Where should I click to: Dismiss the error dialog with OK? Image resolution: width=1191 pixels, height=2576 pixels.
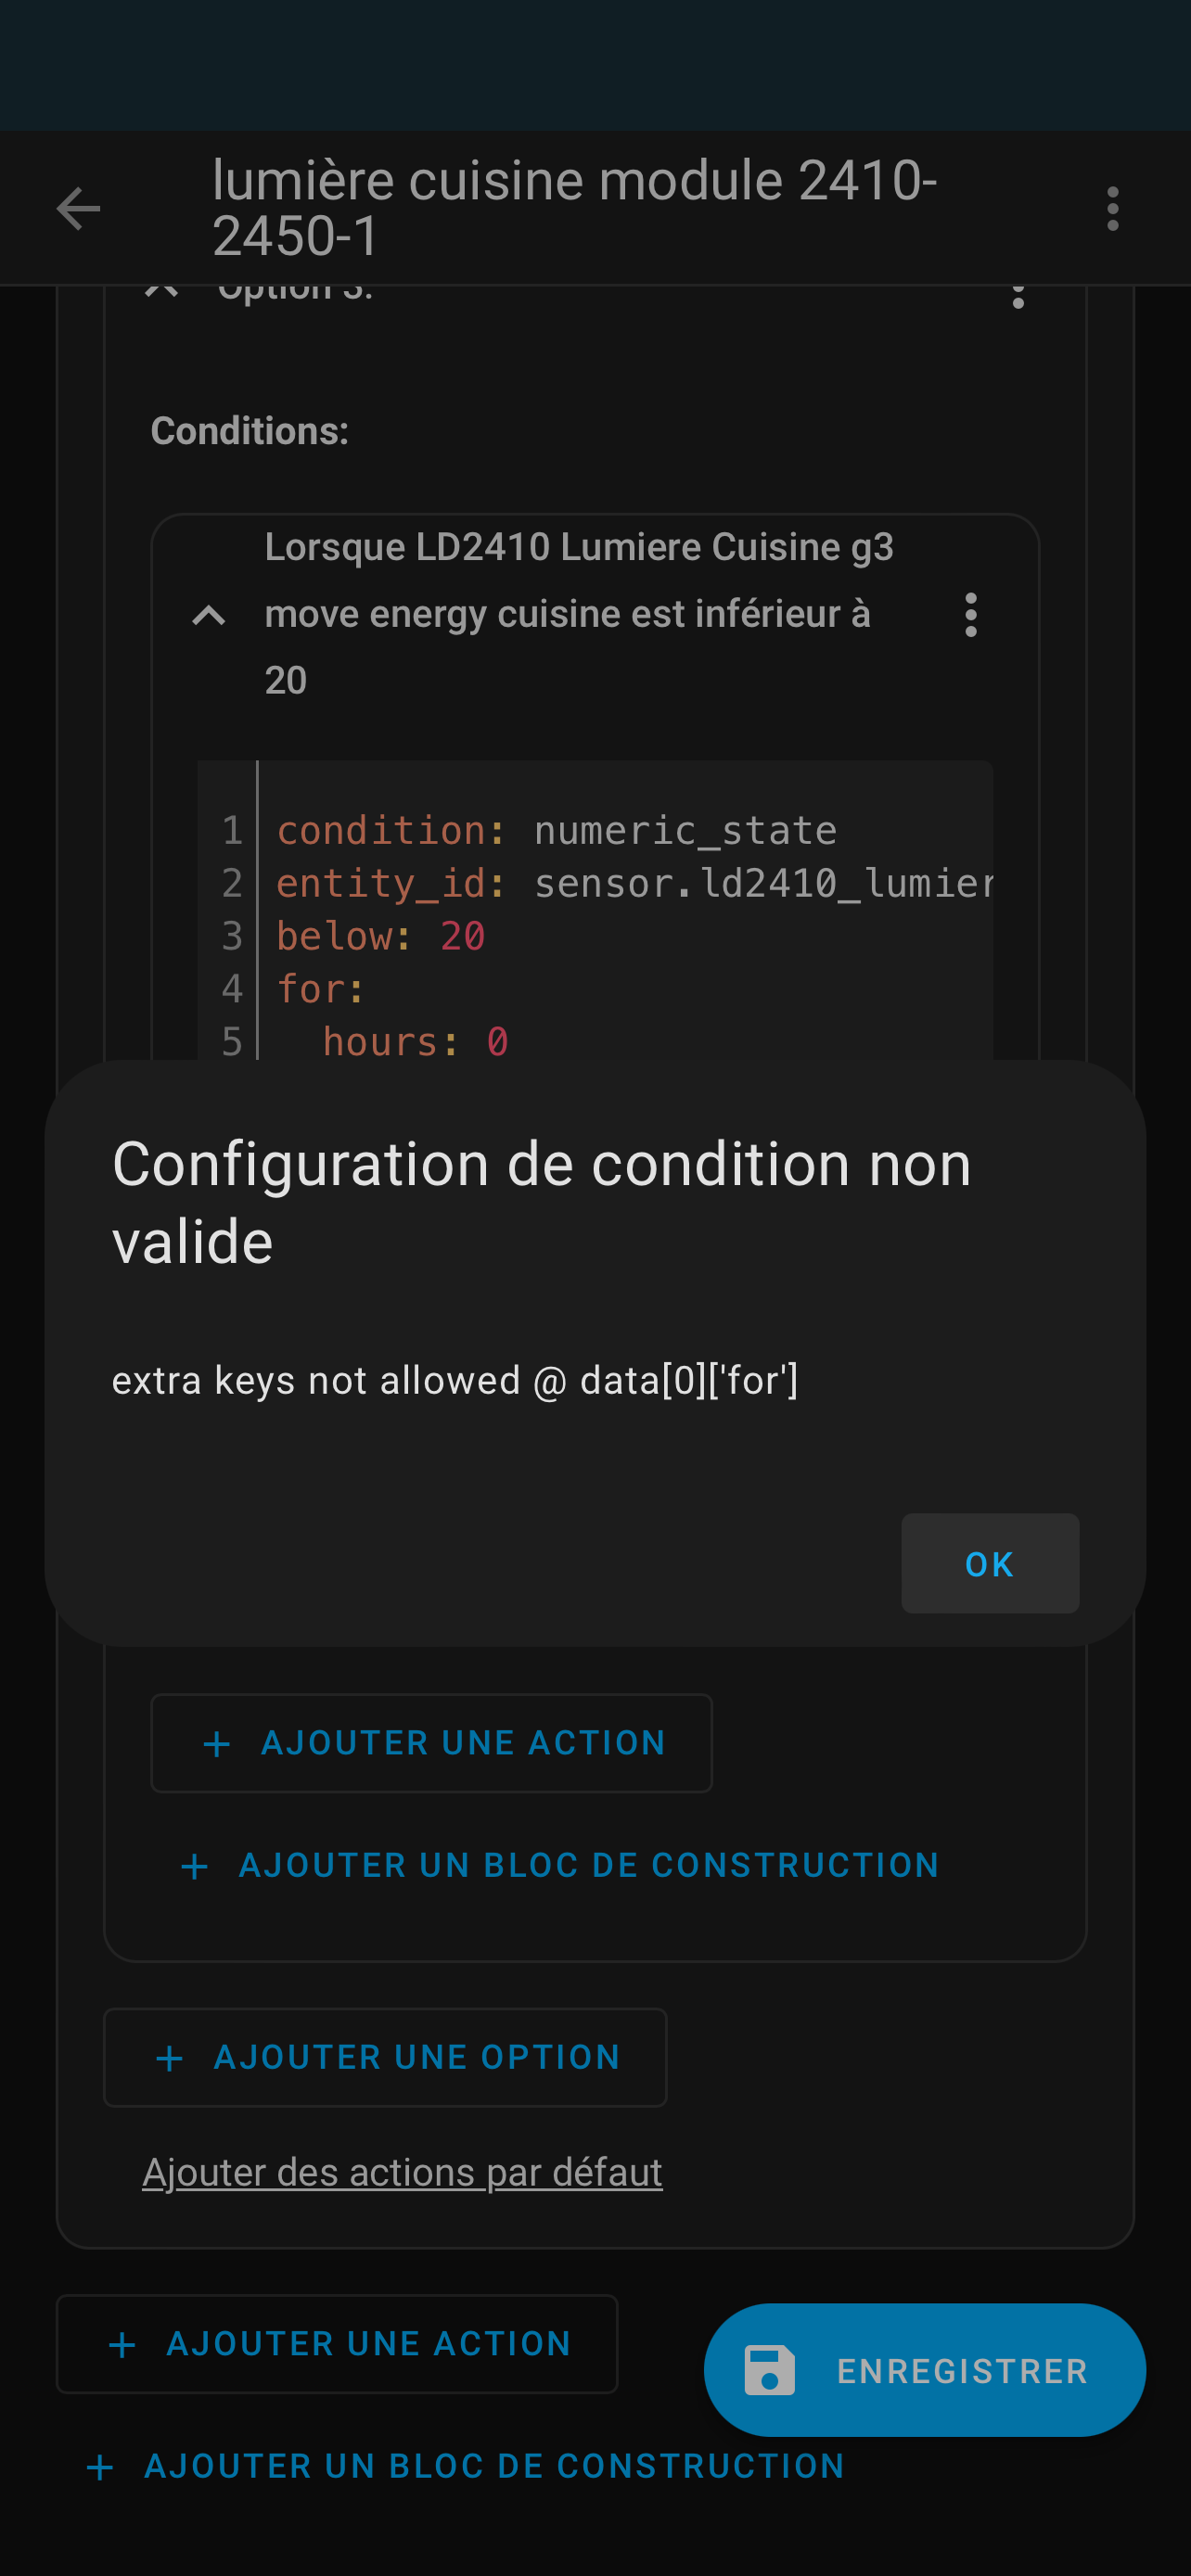990,1563
